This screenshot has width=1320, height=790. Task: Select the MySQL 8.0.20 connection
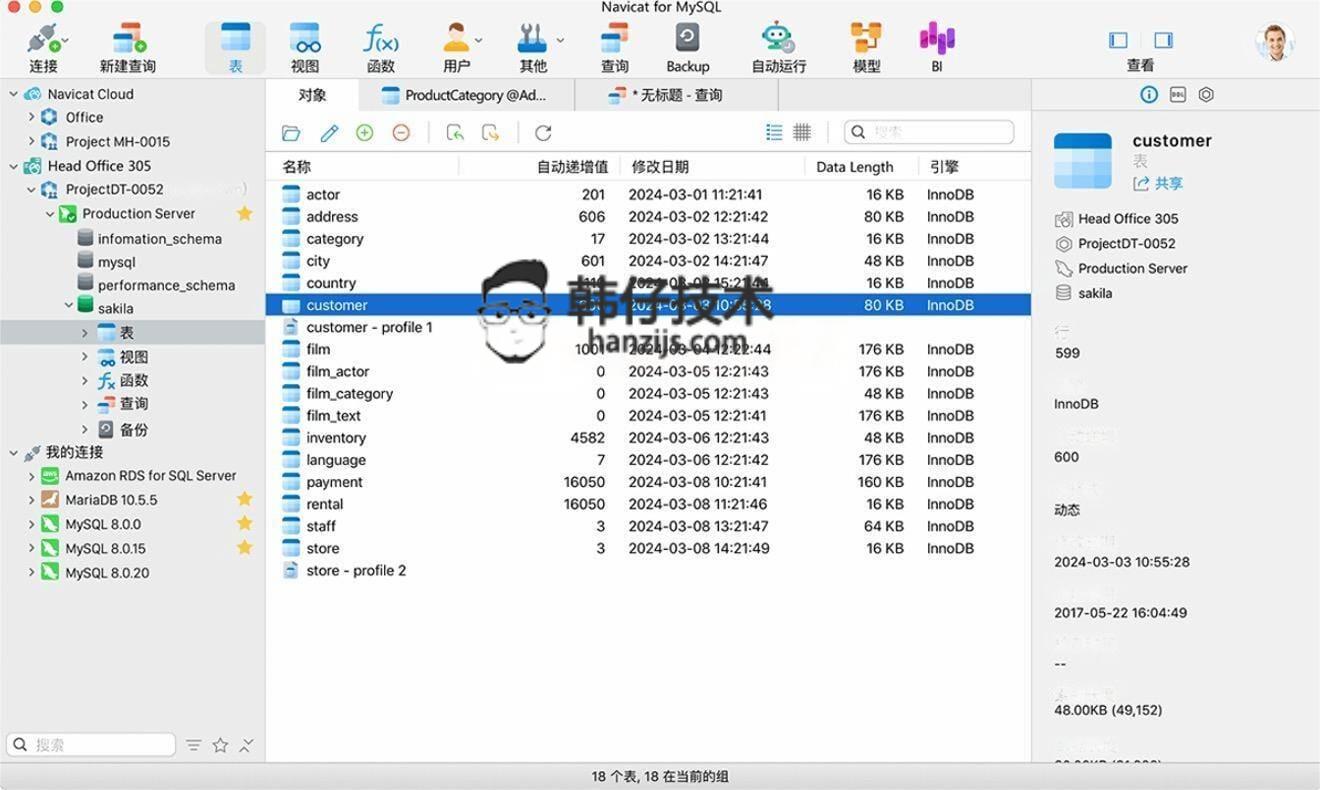tap(107, 572)
